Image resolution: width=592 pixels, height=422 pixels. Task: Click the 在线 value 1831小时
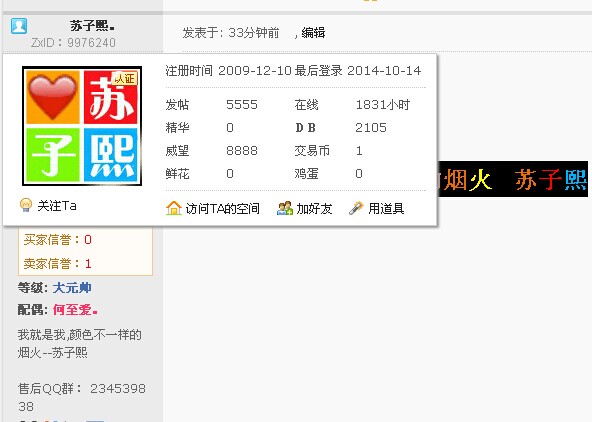click(x=383, y=105)
